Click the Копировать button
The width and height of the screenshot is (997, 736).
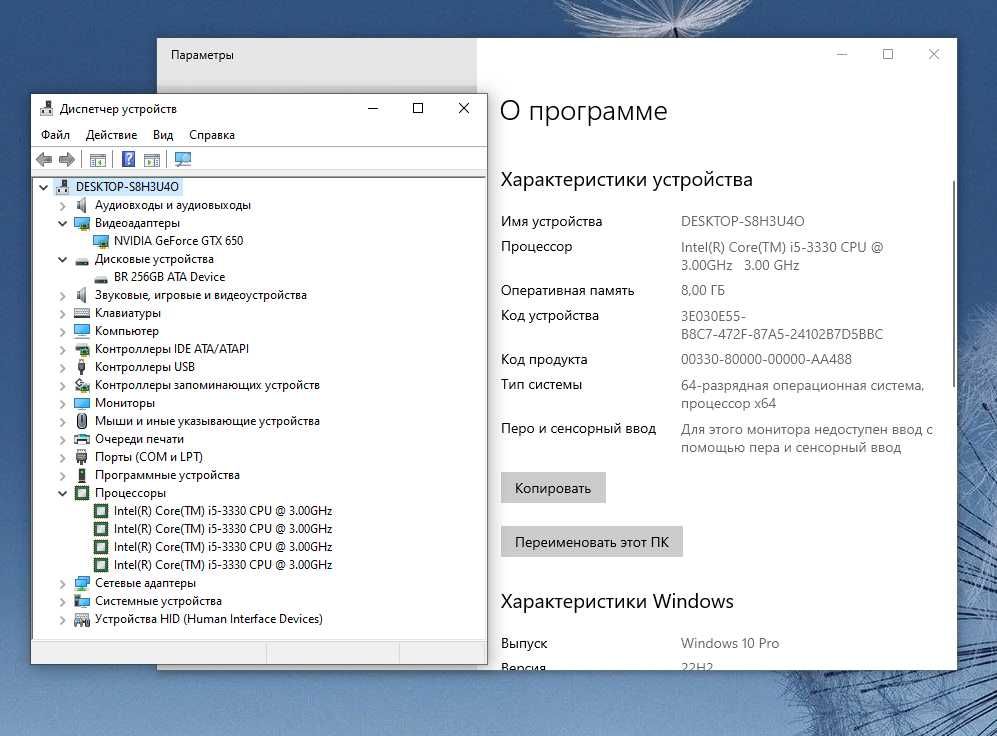[553, 487]
